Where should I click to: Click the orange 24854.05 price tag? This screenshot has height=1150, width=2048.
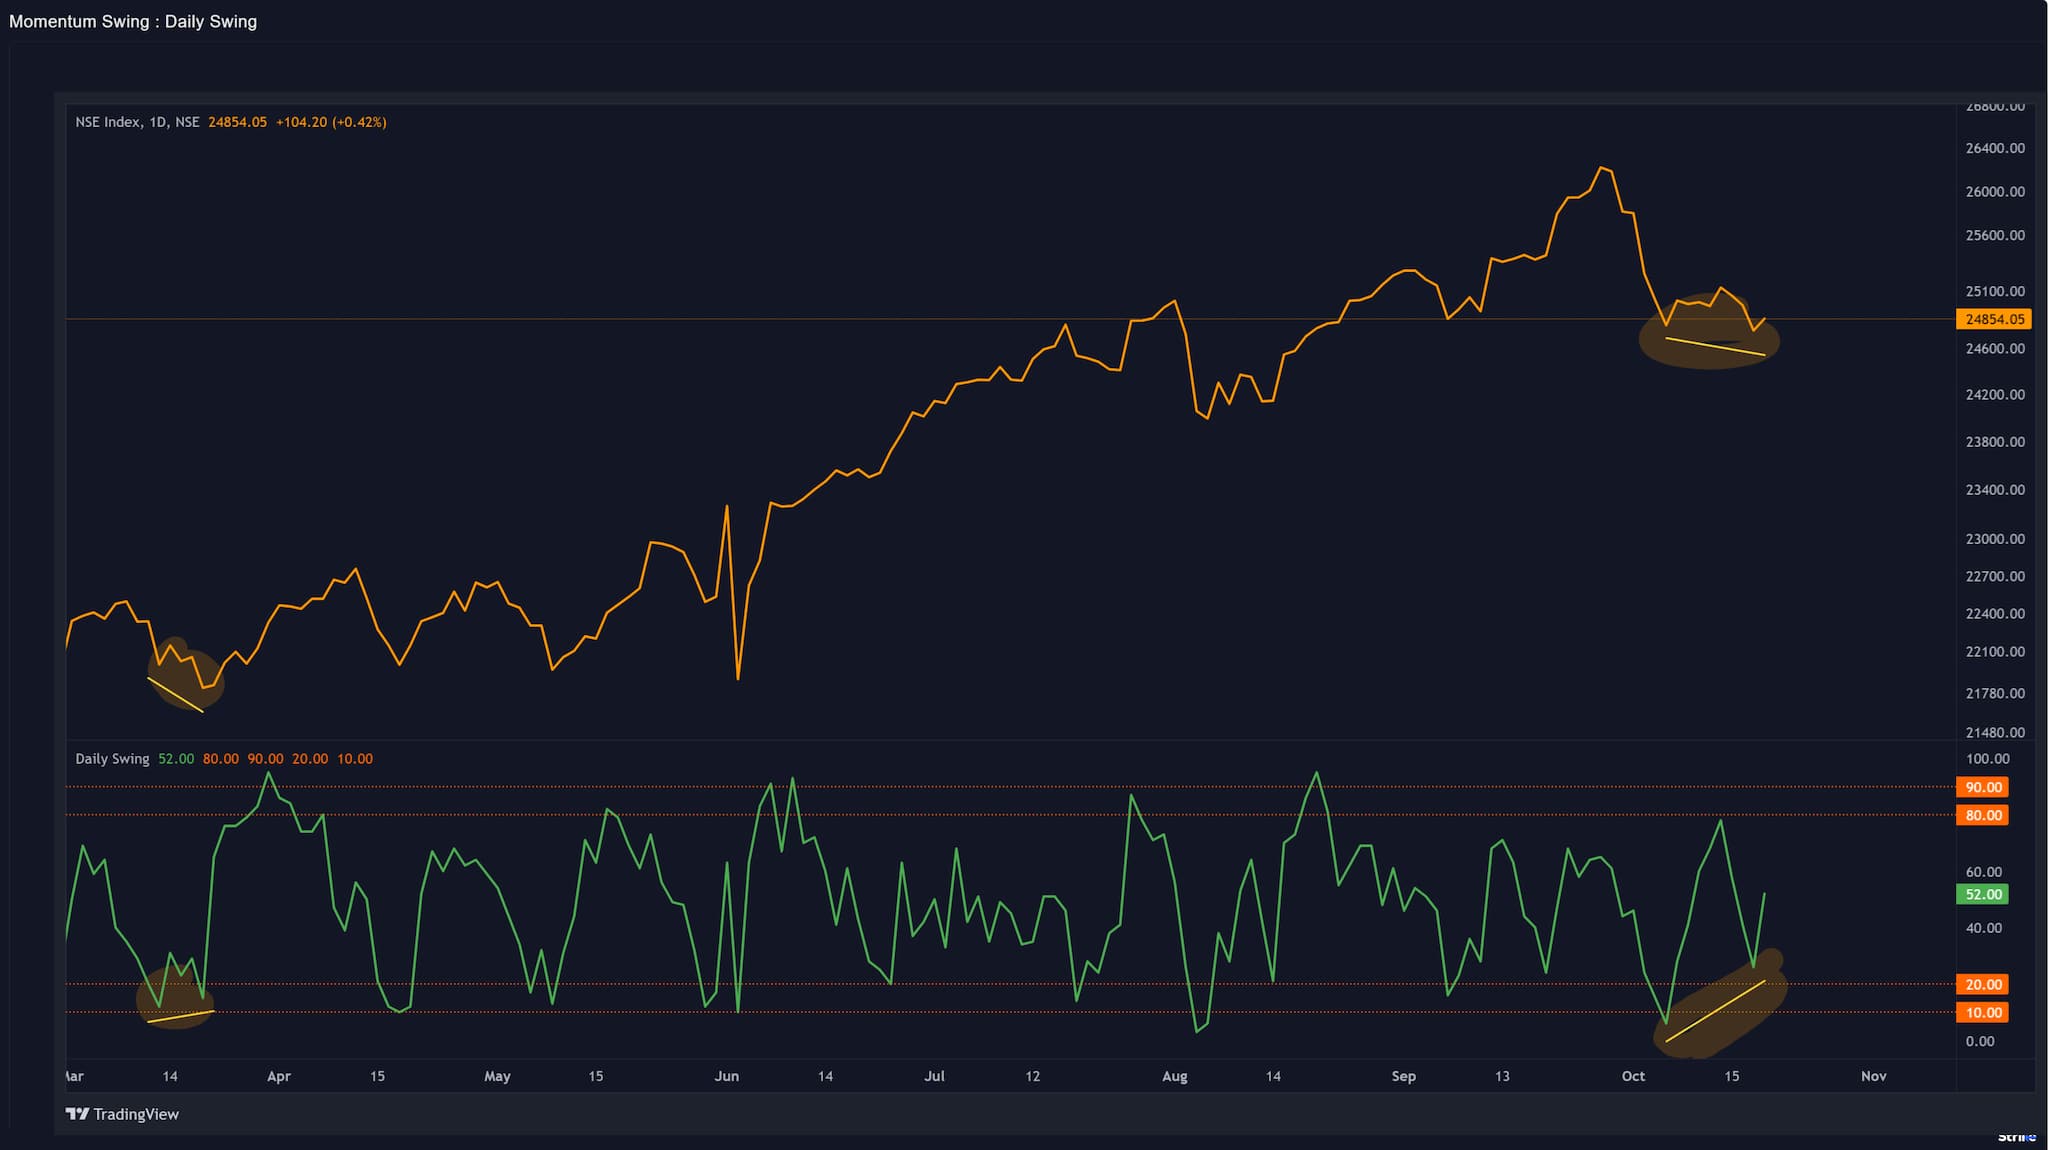click(1993, 319)
